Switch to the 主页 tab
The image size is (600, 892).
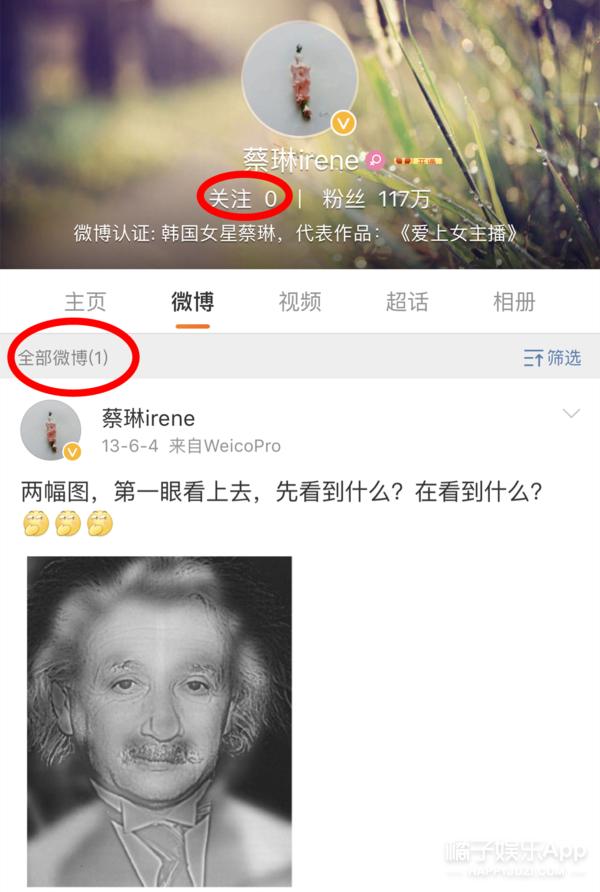(x=85, y=302)
